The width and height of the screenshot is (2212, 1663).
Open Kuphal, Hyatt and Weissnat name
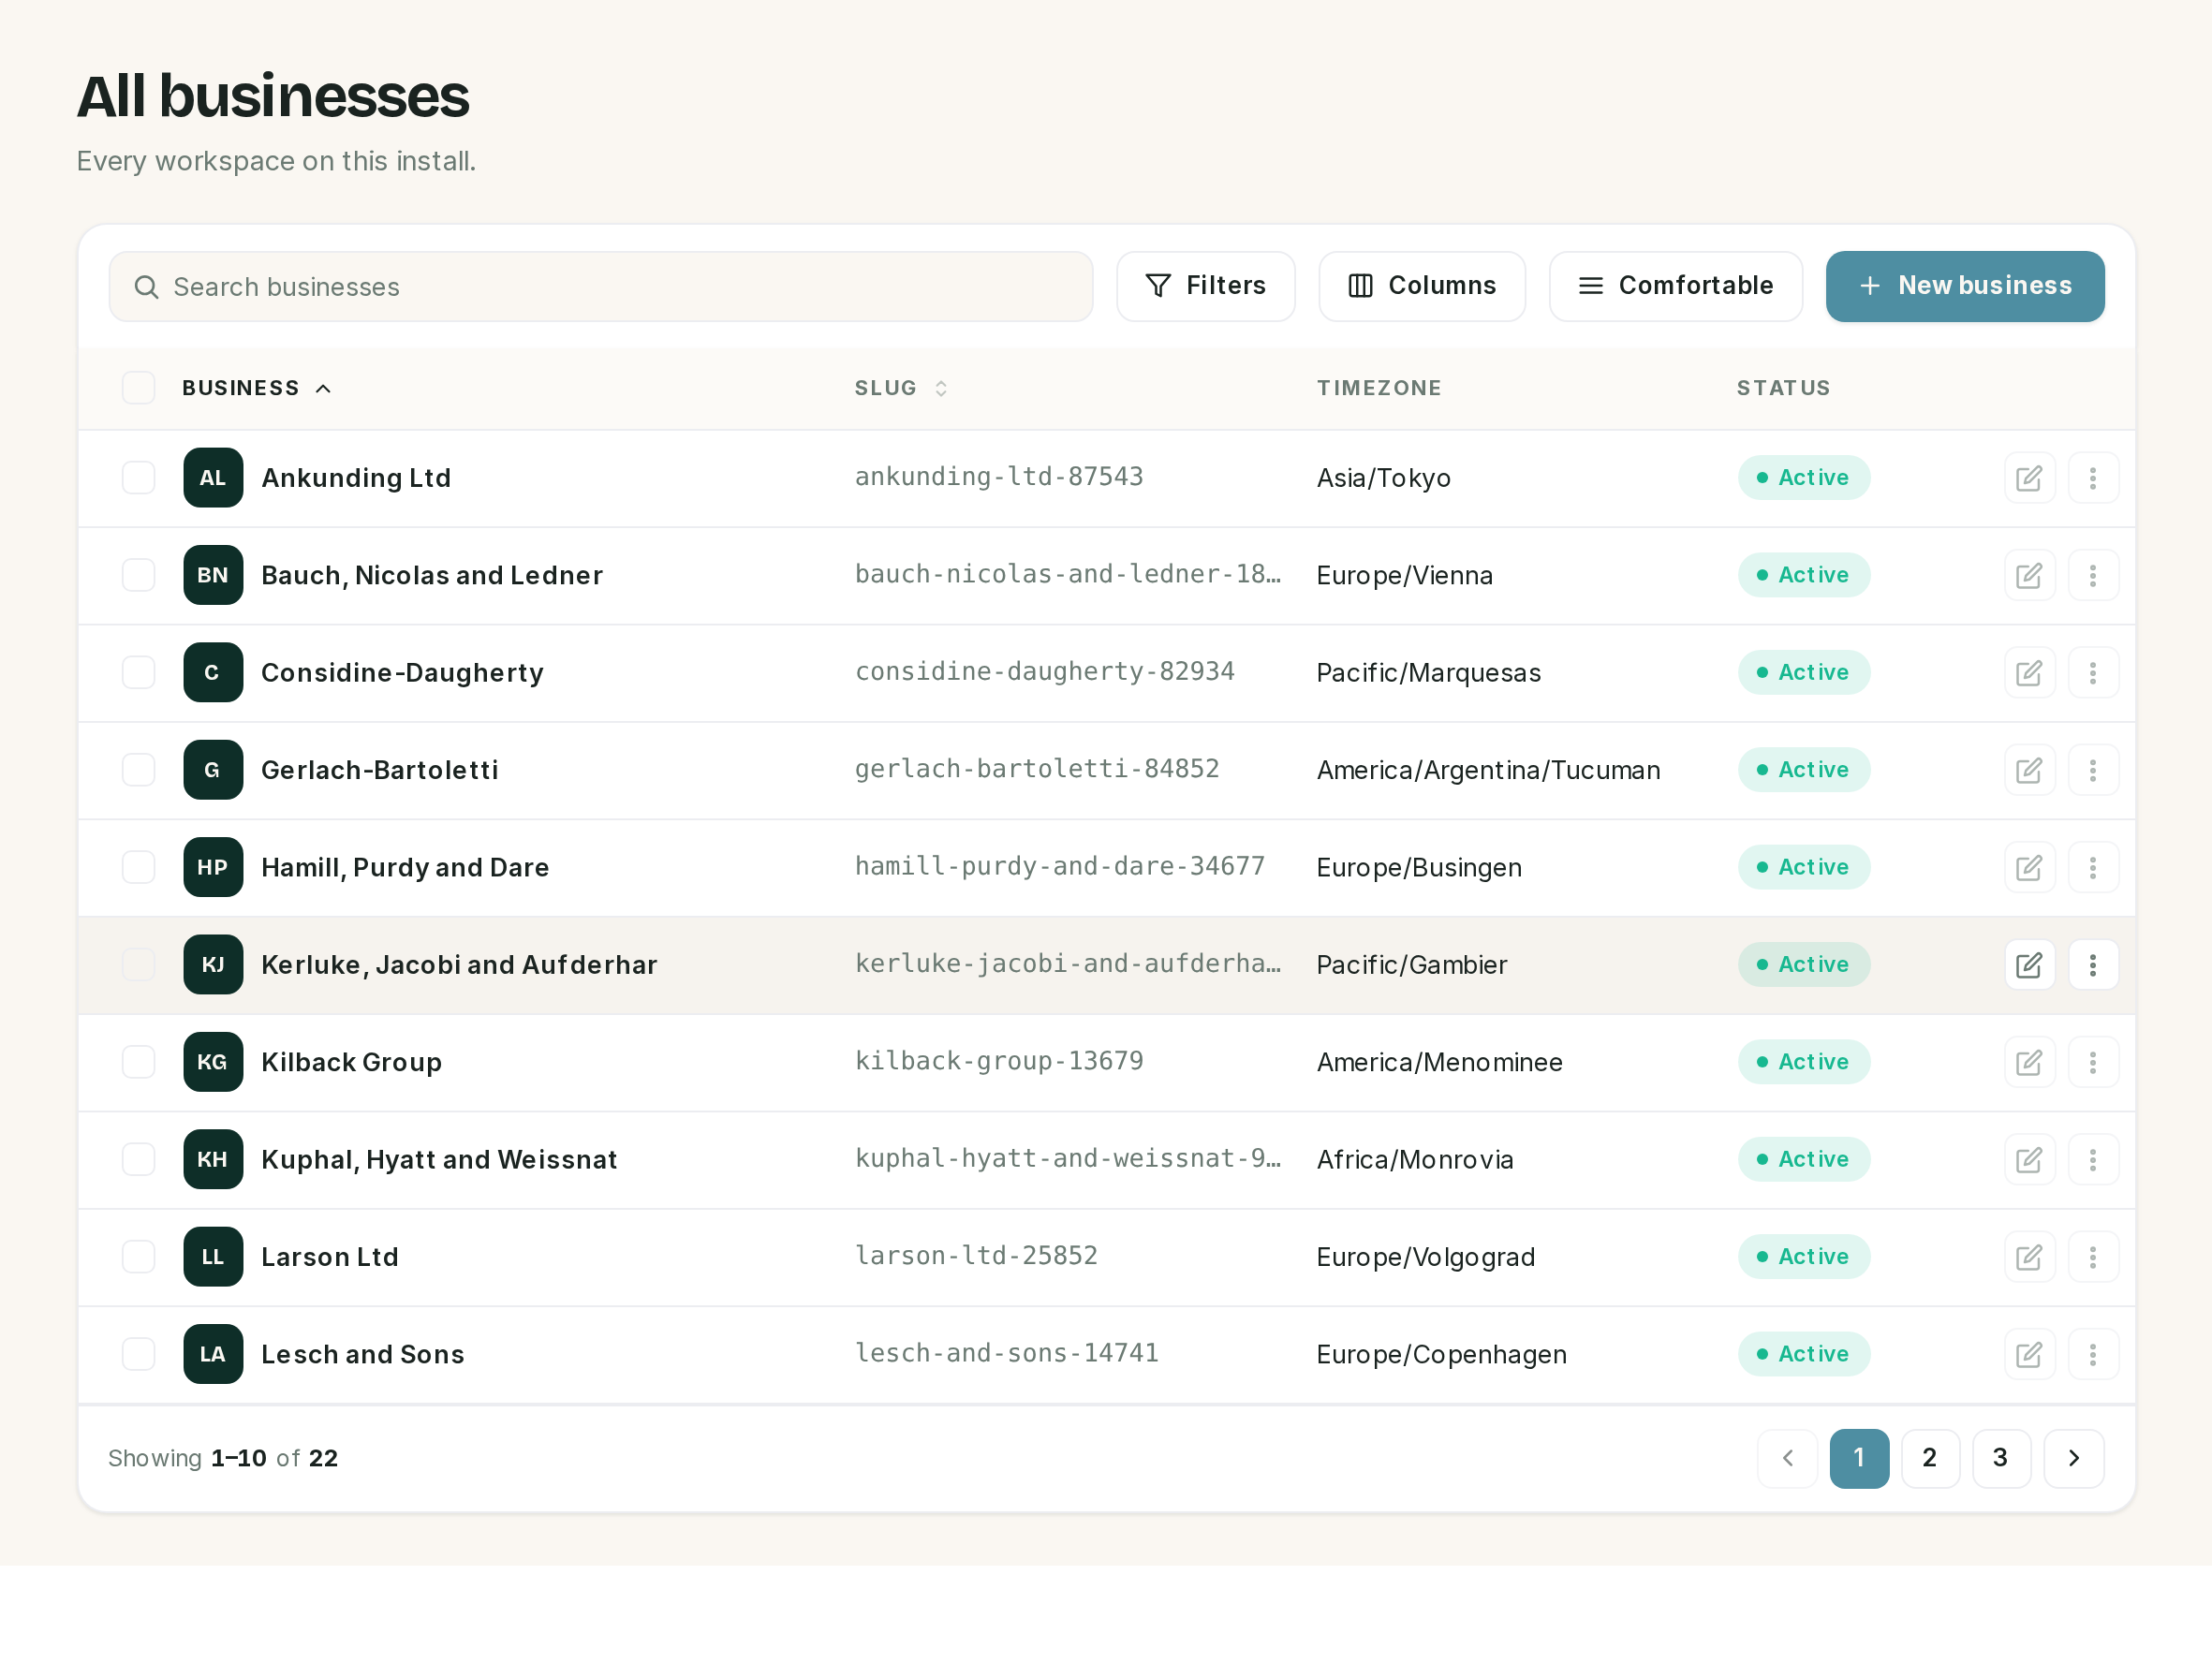439,1159
